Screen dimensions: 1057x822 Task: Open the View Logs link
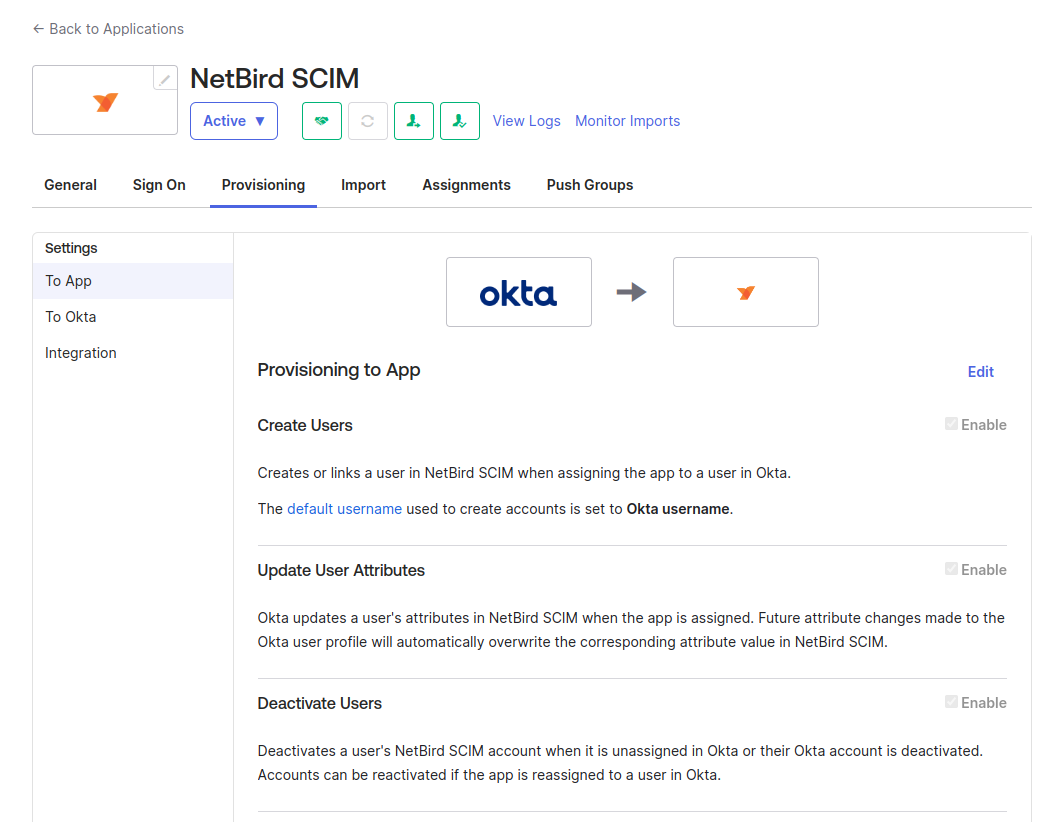tap(526, 121)
